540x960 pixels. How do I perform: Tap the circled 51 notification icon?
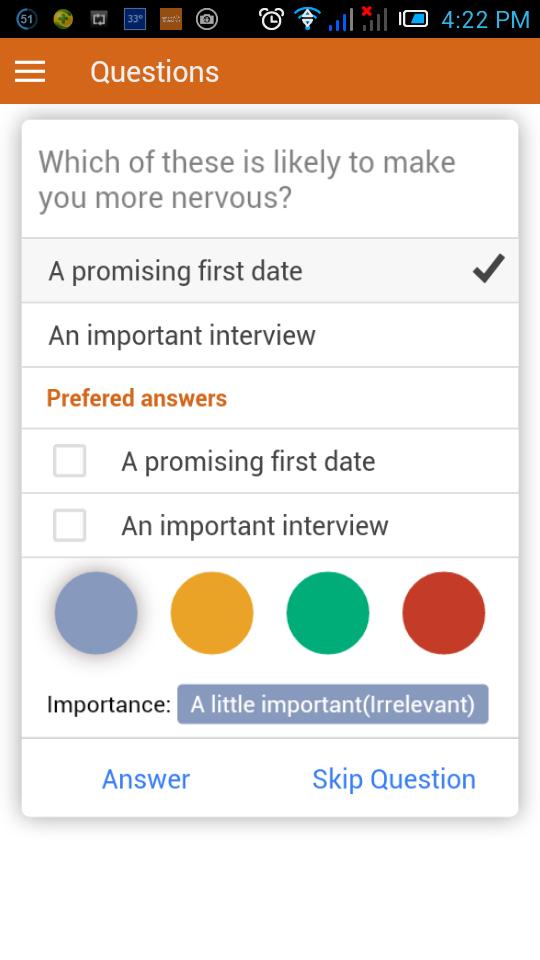coord(26,20)
